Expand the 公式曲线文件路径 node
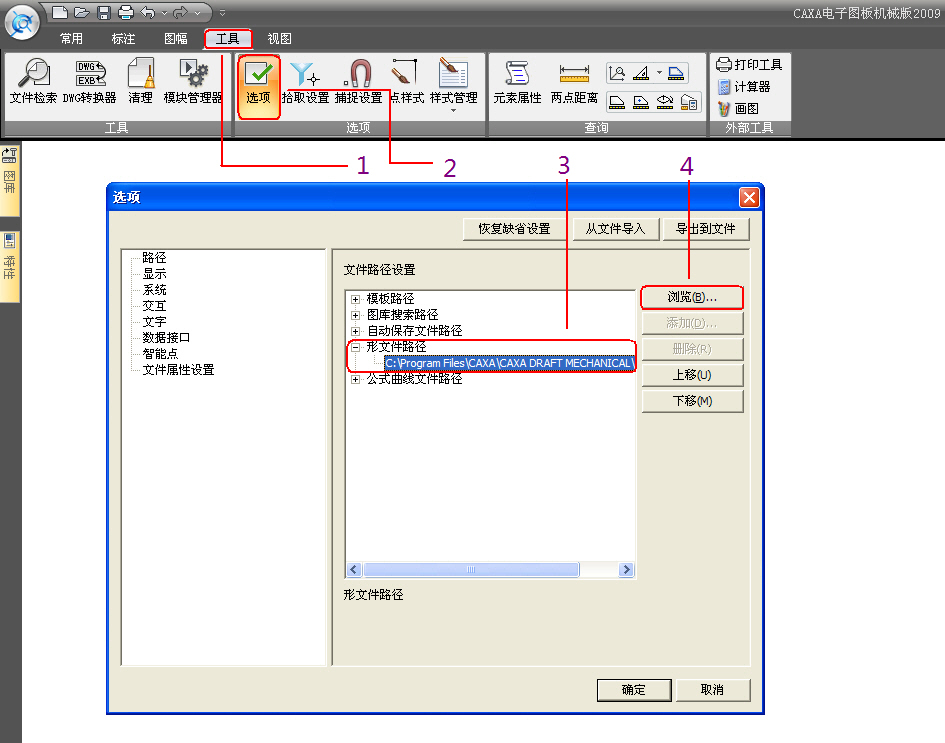The image size is (945, 743). 355,379
